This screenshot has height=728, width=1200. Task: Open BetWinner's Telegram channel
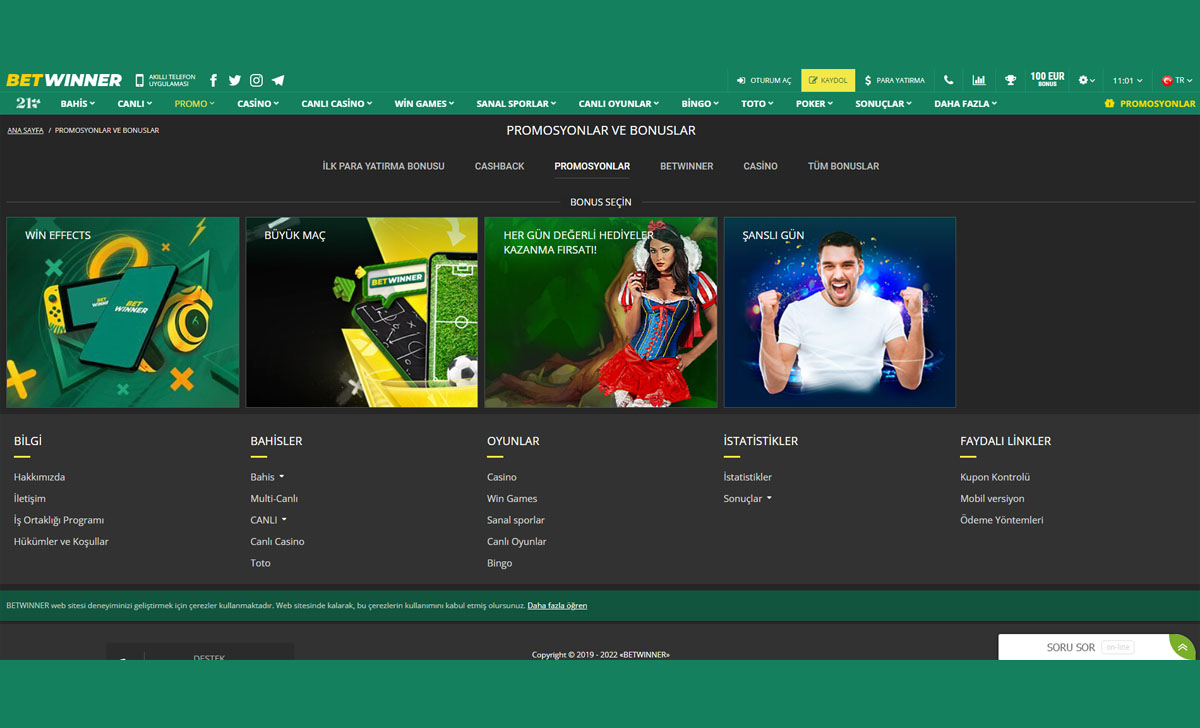278,80
